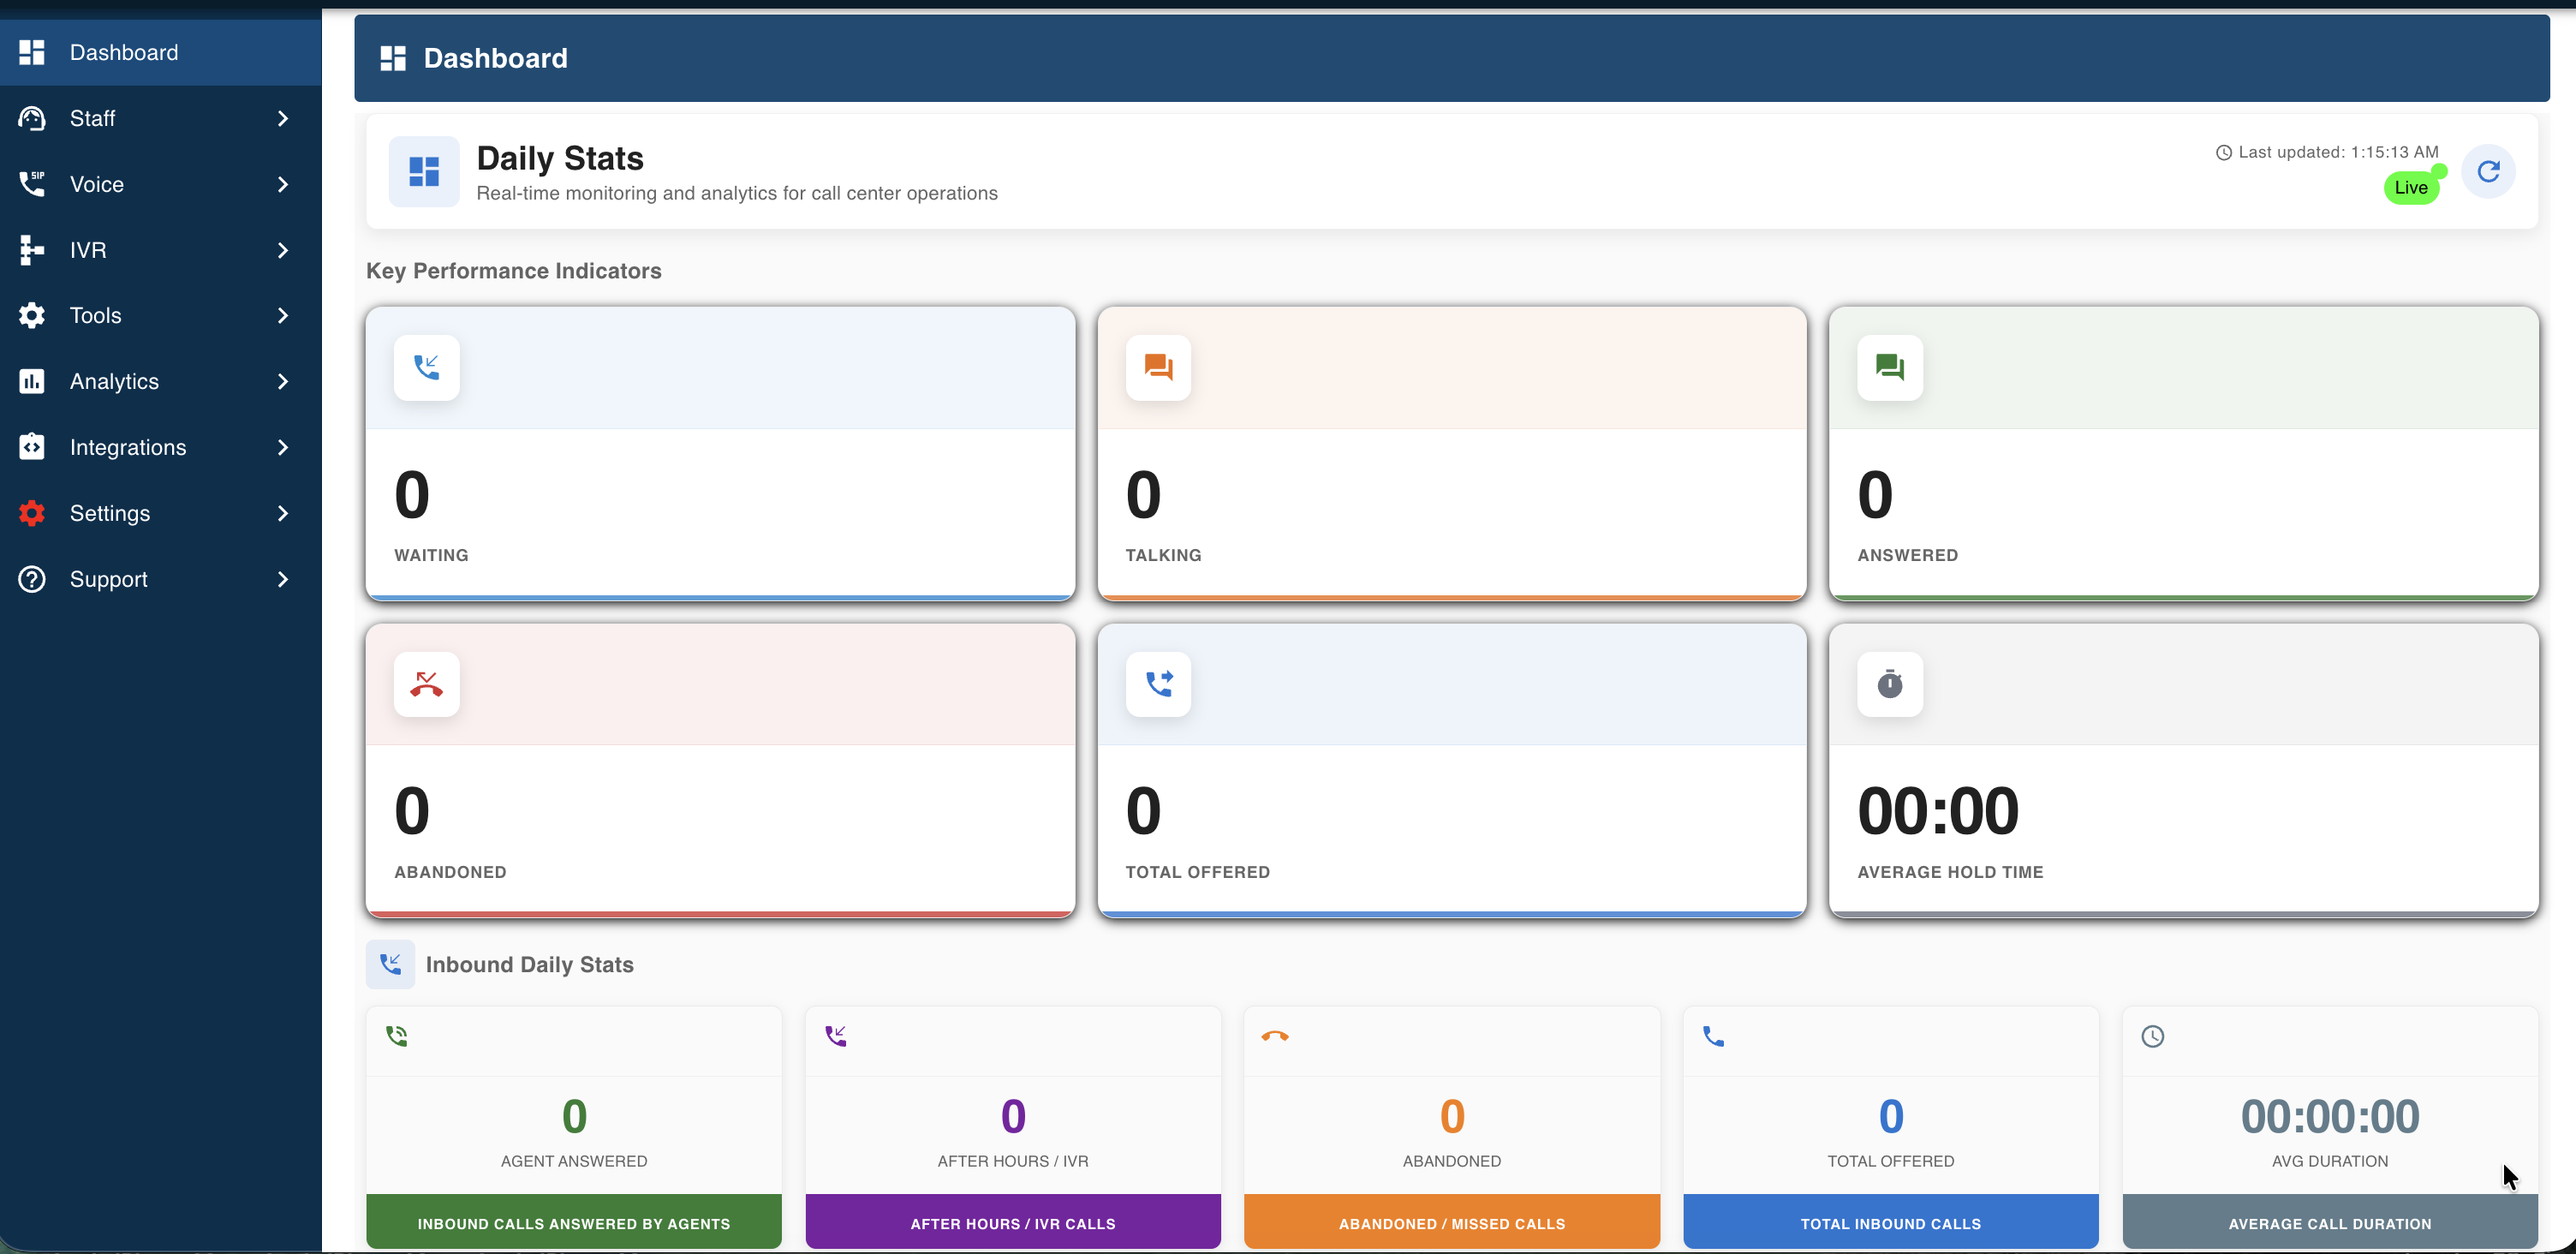The height and width of the screenshot is (1254, 2576).
Task: Click the Talking chat bubbles icon
Action: [1158, 367]
